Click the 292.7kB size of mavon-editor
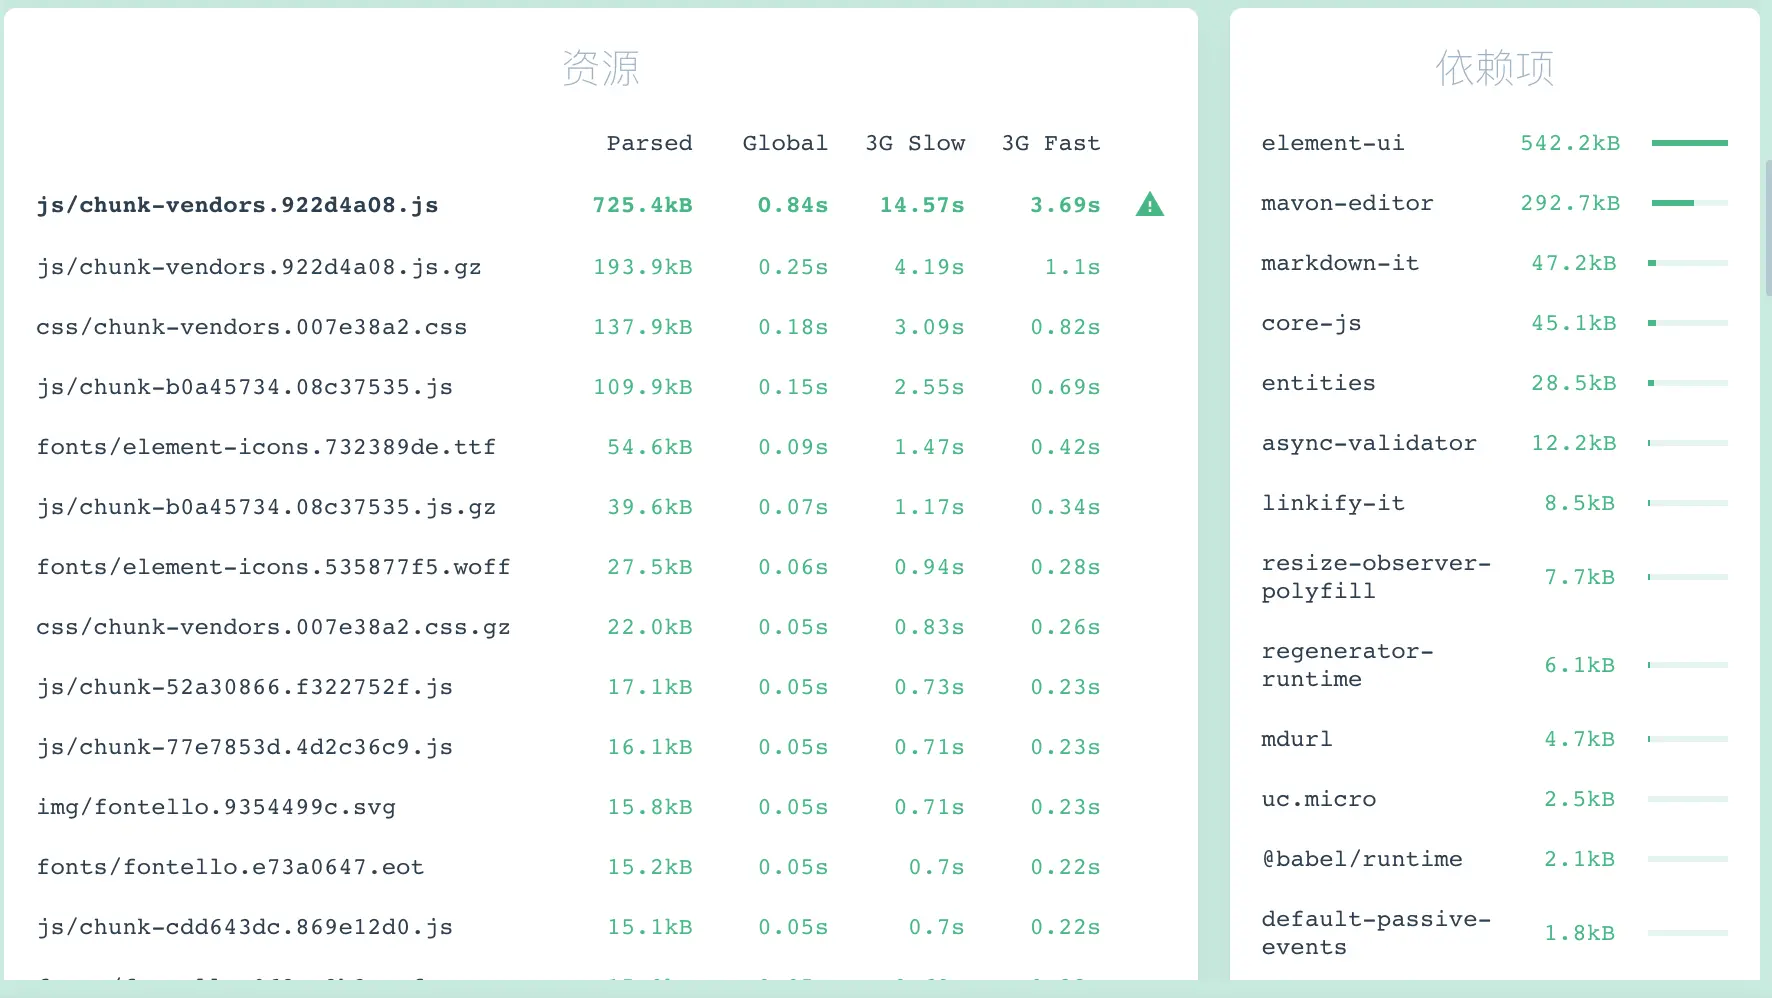This screenshot has width=1772, height=998. [1570, 203]
